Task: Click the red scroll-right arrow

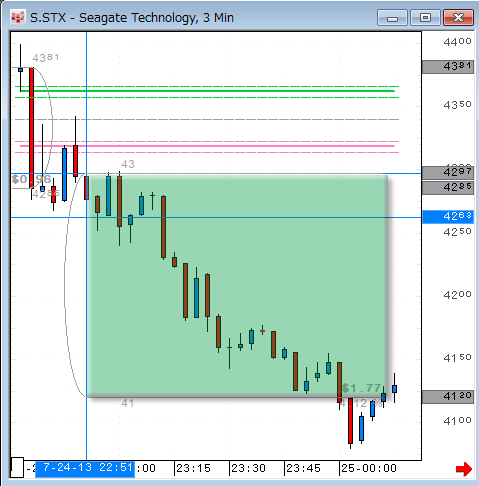Action: [x=464, y=469]
